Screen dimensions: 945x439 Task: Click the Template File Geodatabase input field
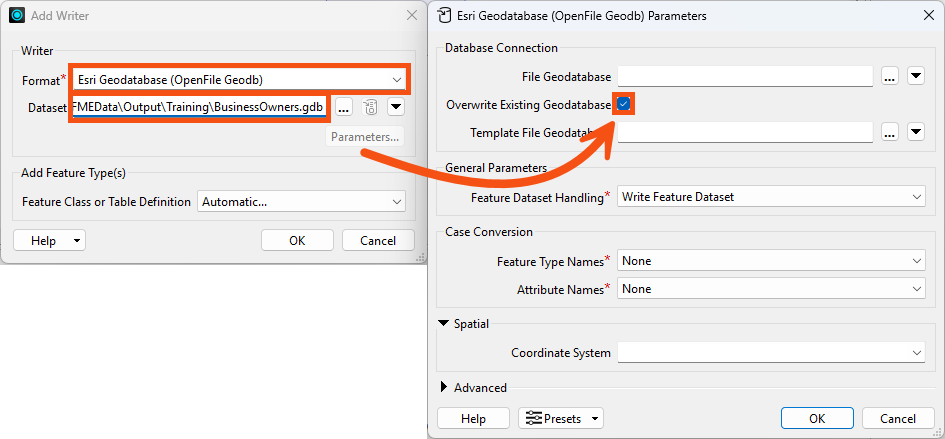click(745, 132)
